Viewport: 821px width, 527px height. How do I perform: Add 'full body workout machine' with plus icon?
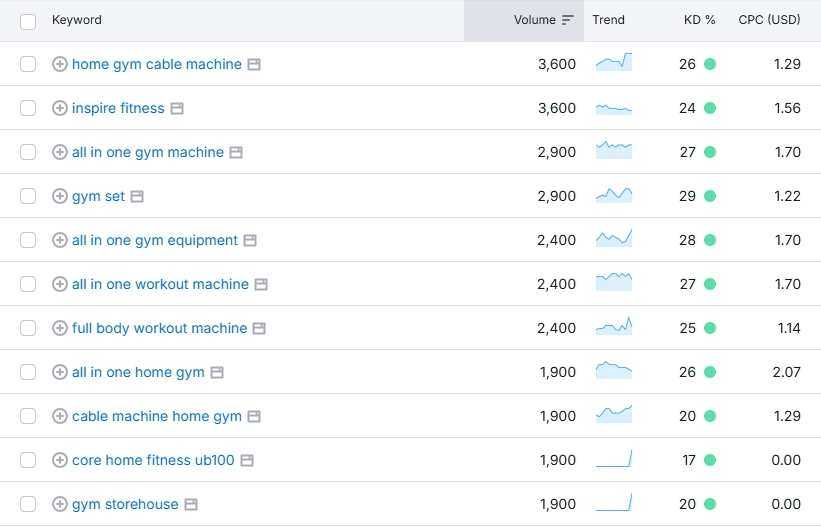coord(59,328)
